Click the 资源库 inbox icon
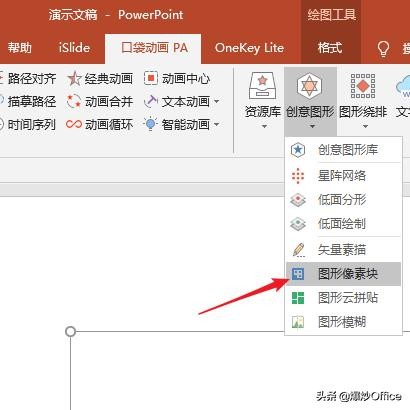Viewport: 410px width, 410px height. [263, 85]
